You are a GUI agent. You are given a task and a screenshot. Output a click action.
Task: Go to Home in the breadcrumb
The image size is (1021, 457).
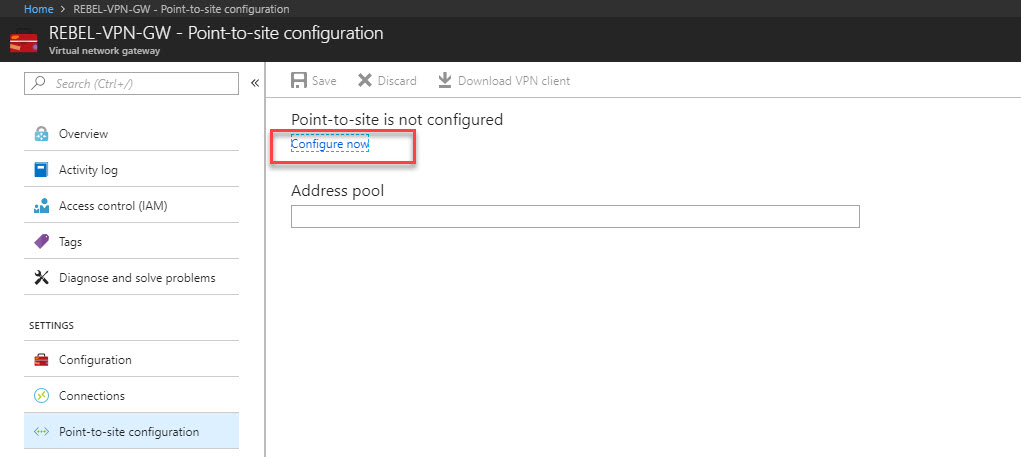(38, 9)
